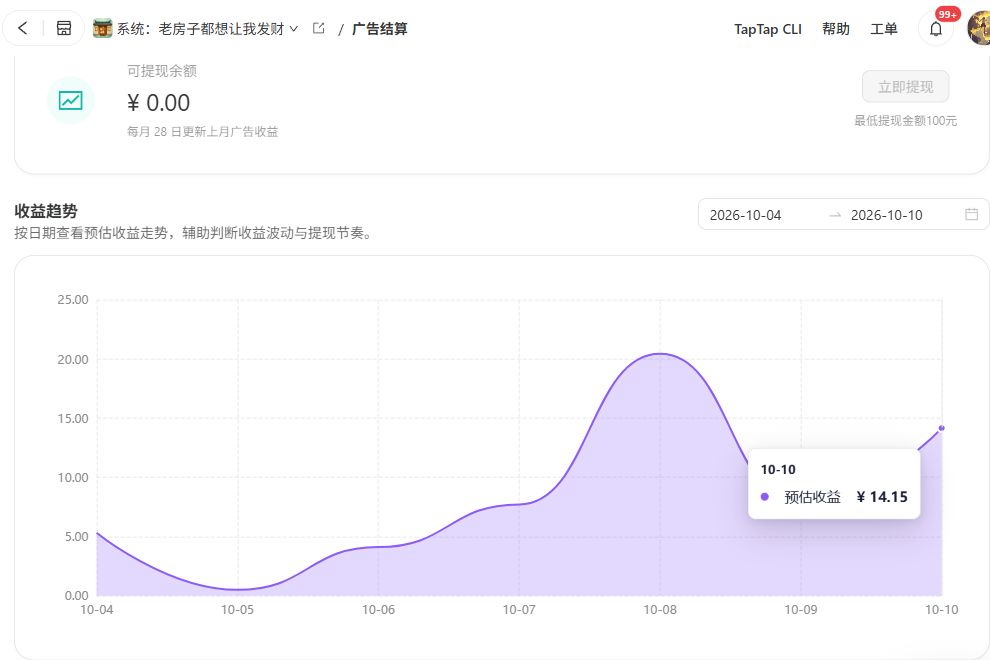The image size is (990, 660).
Task: Click the user avatar
Action: tap(979, 28)
